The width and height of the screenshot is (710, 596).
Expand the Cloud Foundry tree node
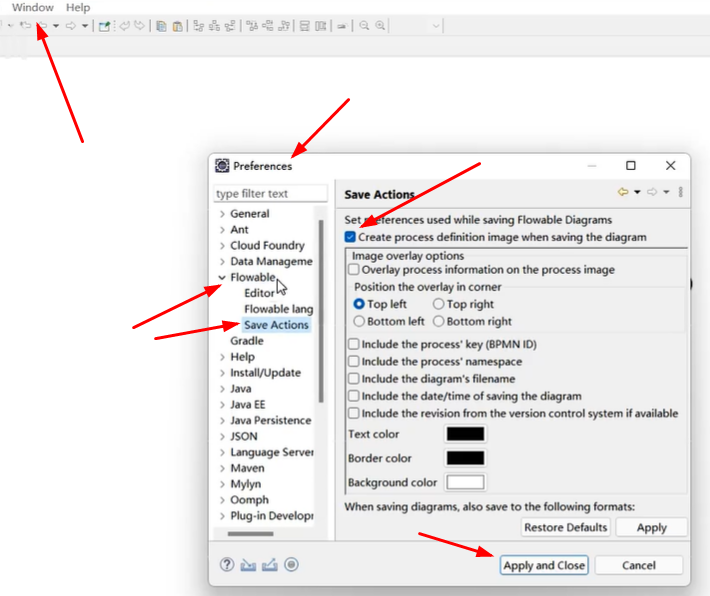click(222, 245)
